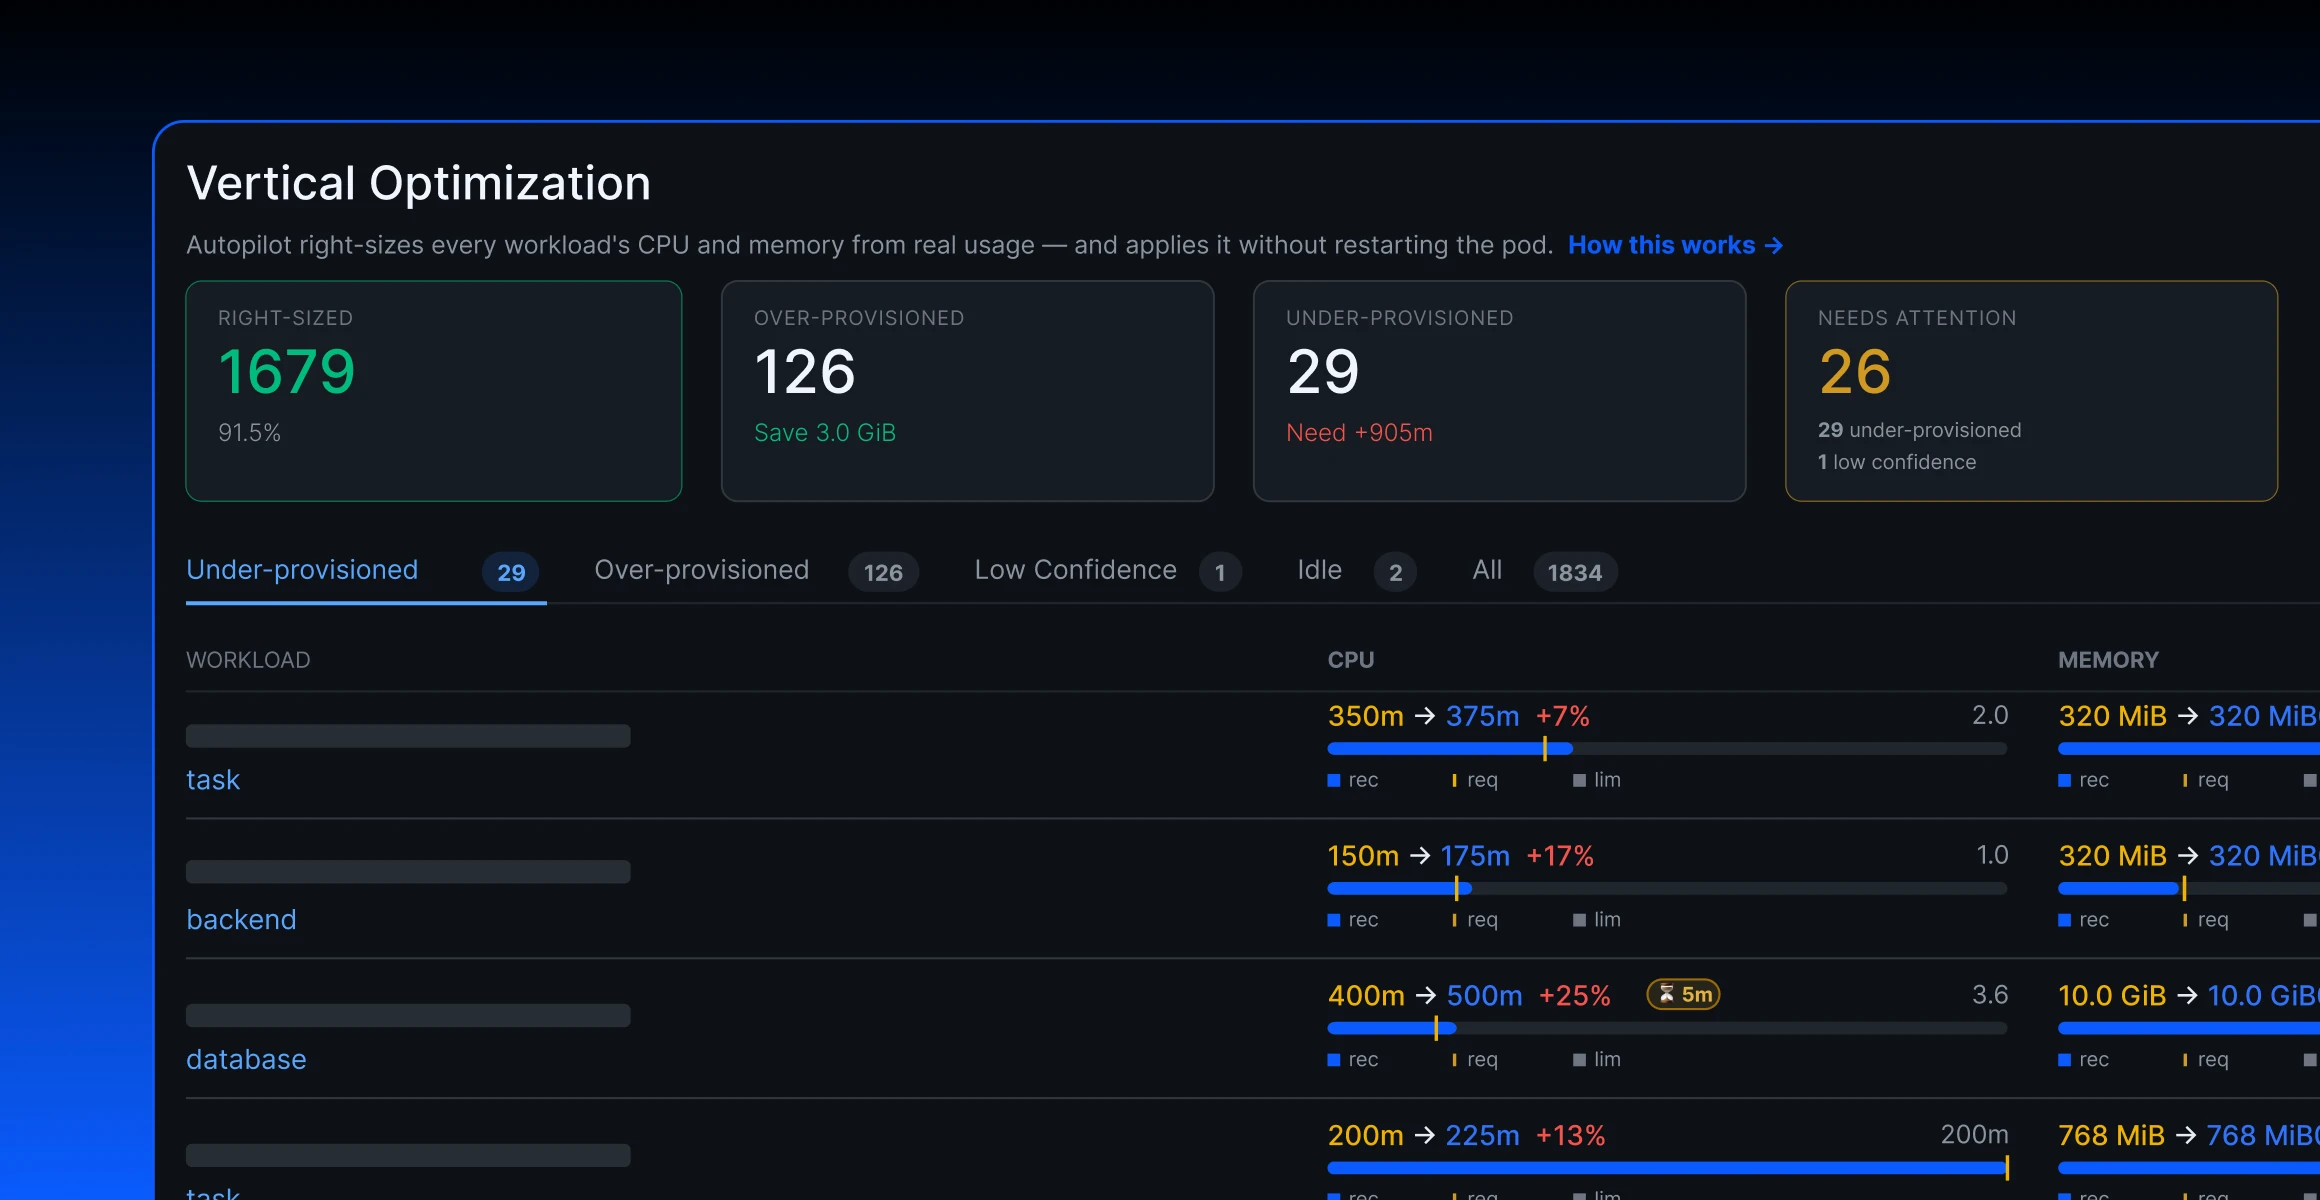Click the '1 low confidence' text
The width and height of the screenshot is (2320, 1200).
coord(1897,462)
